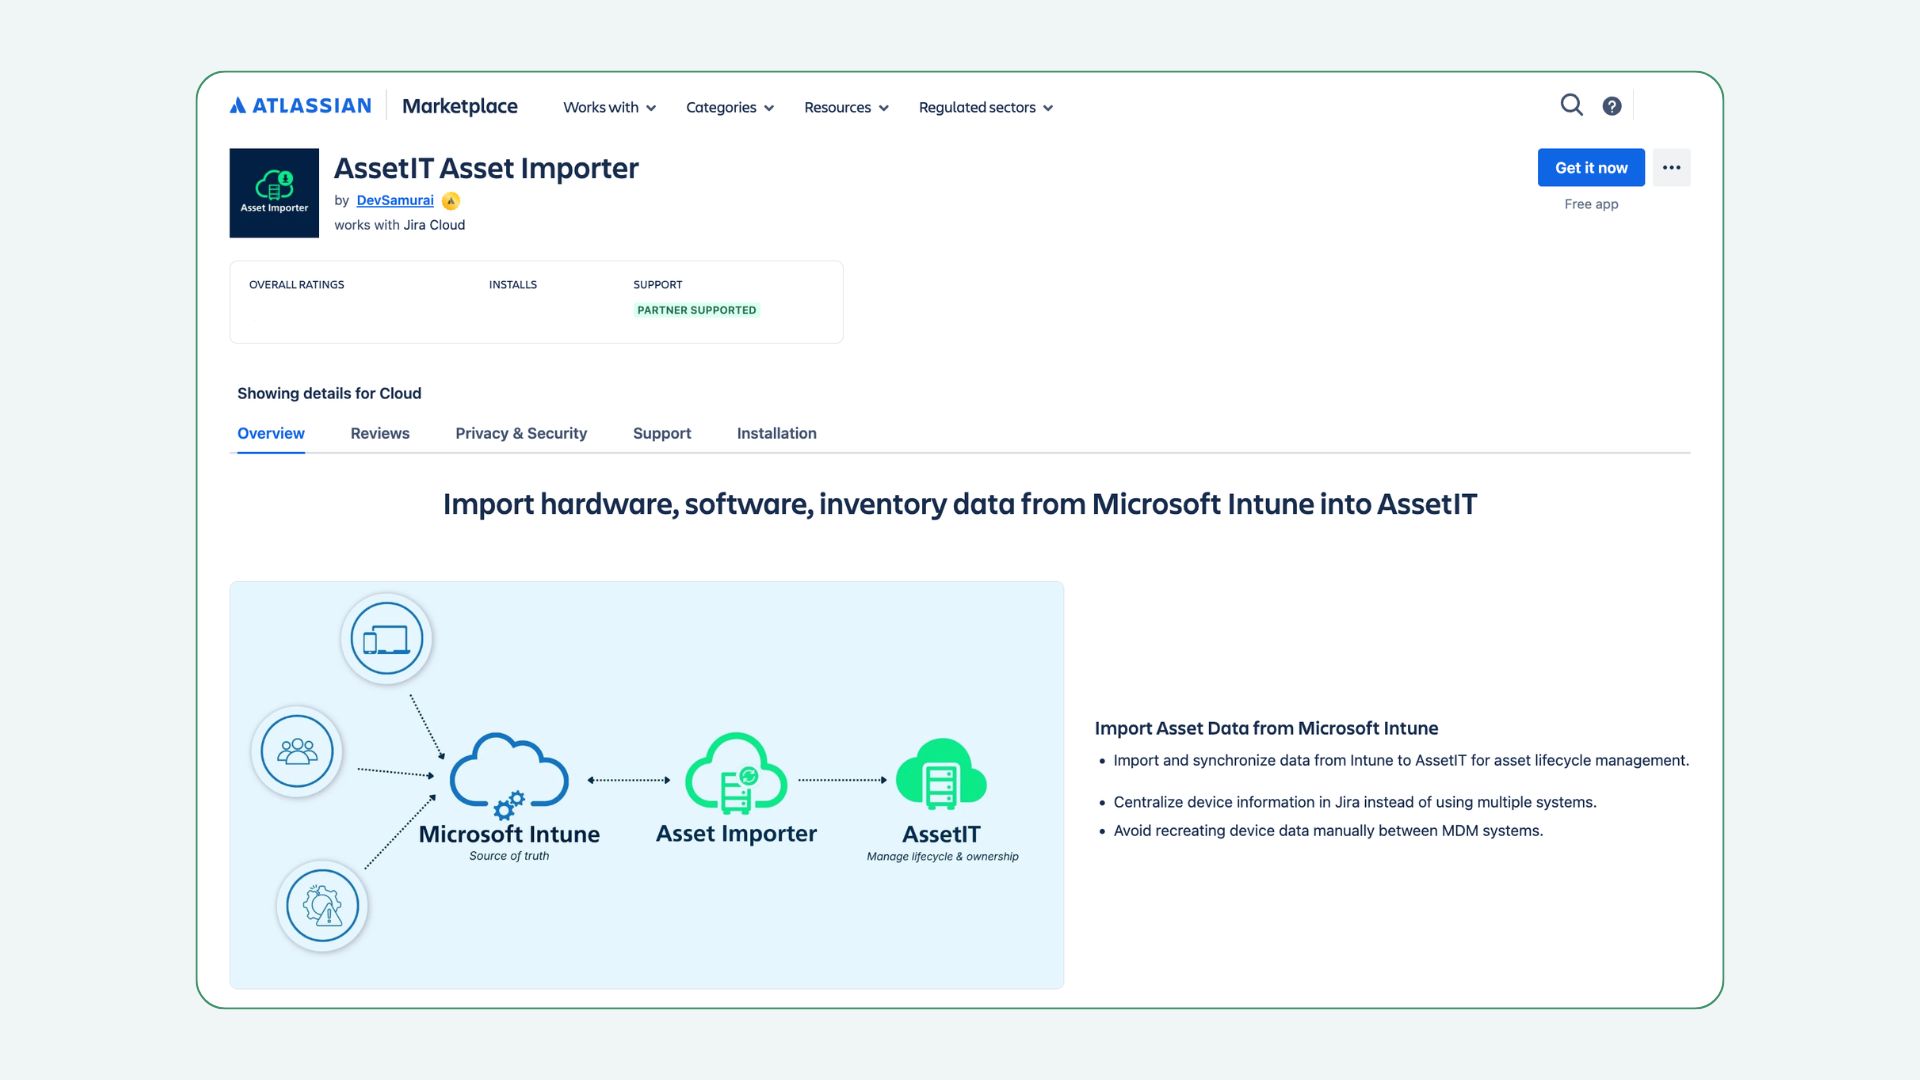This screenshot has width=1920, height=1080.
Task: Go to the Support tab
Action: point(662,433)
